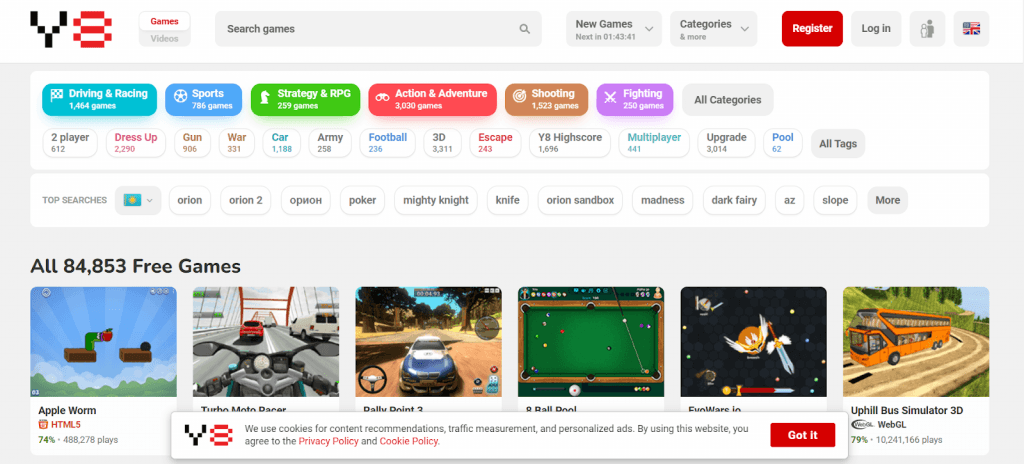This screenshot has height=464, width=1024.
Task: Click the soccer ball Sports icon
Action: click(x=180, y=97)
